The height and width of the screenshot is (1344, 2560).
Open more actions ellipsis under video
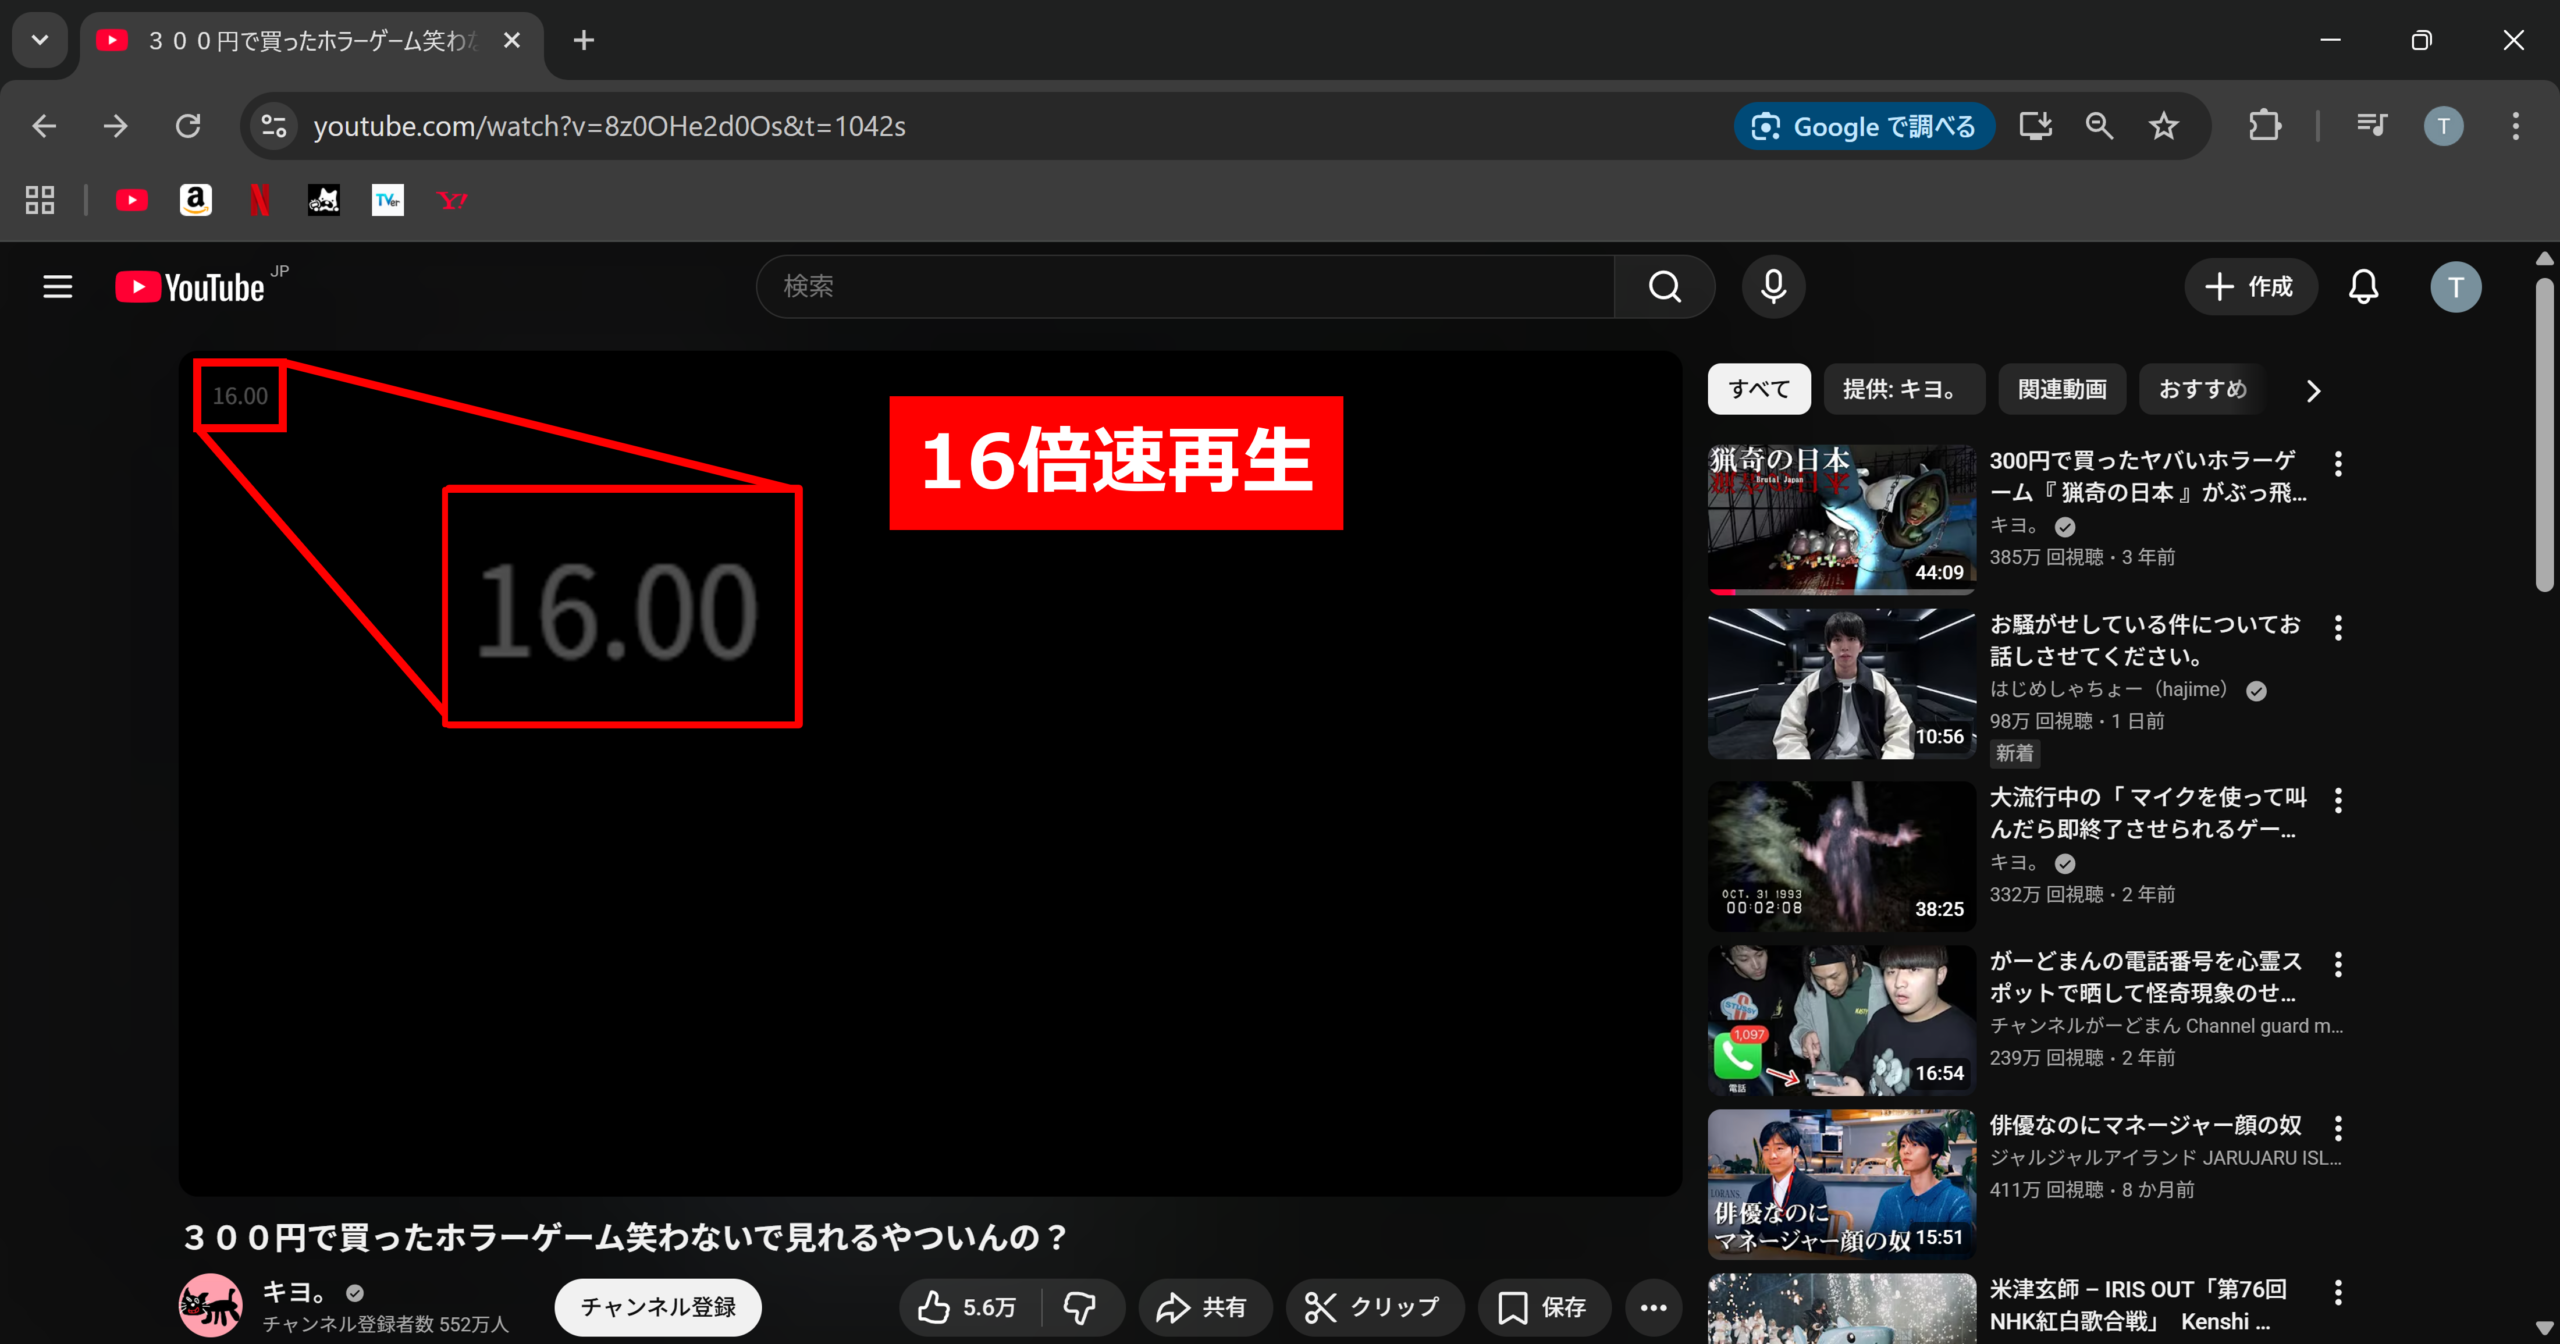(x=1653, y=1307)
